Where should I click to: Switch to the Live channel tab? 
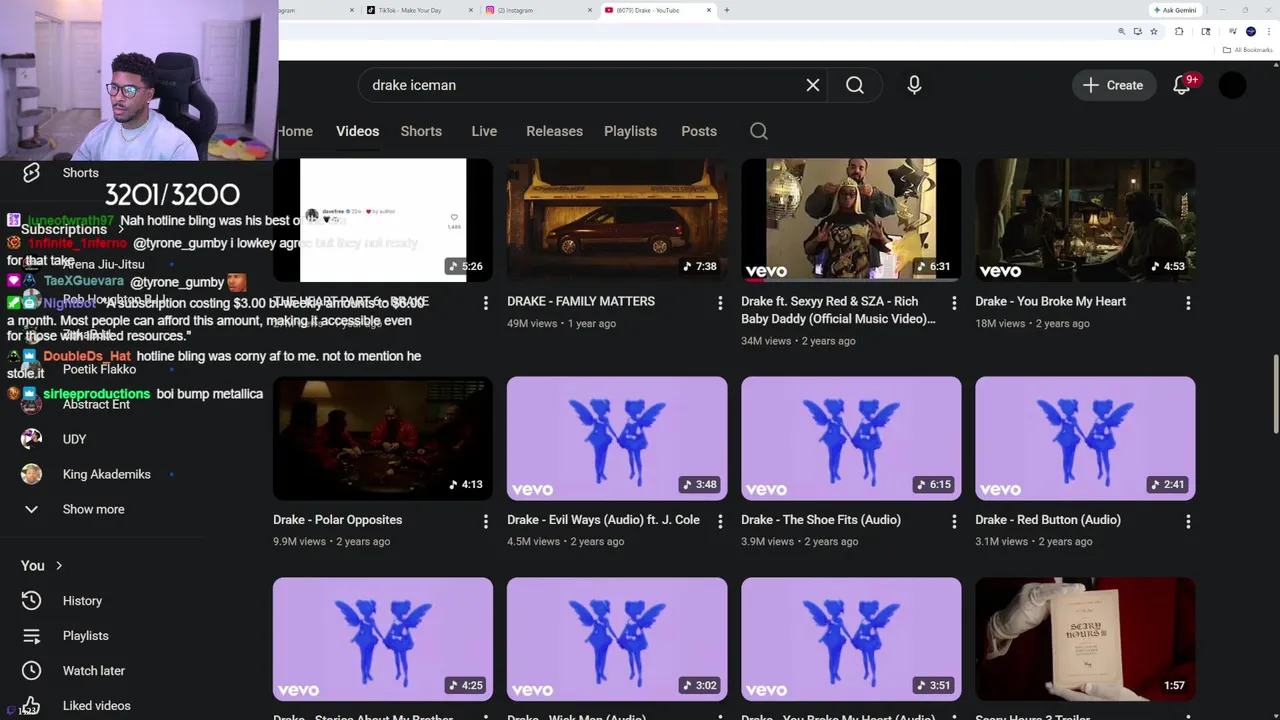[x=484, y=131]
